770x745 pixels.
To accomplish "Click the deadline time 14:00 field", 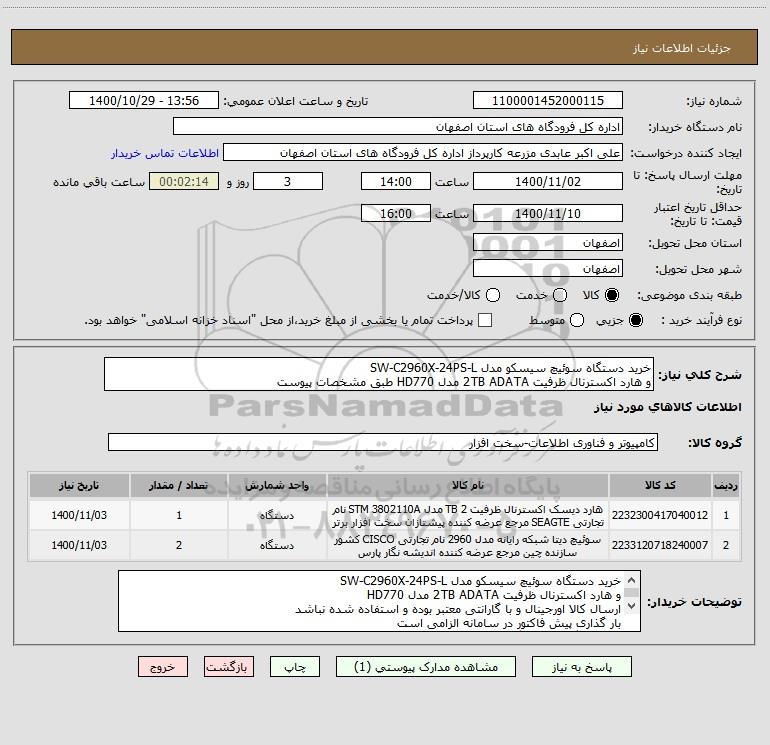I will pyautogui.click(x=396, y=181).
